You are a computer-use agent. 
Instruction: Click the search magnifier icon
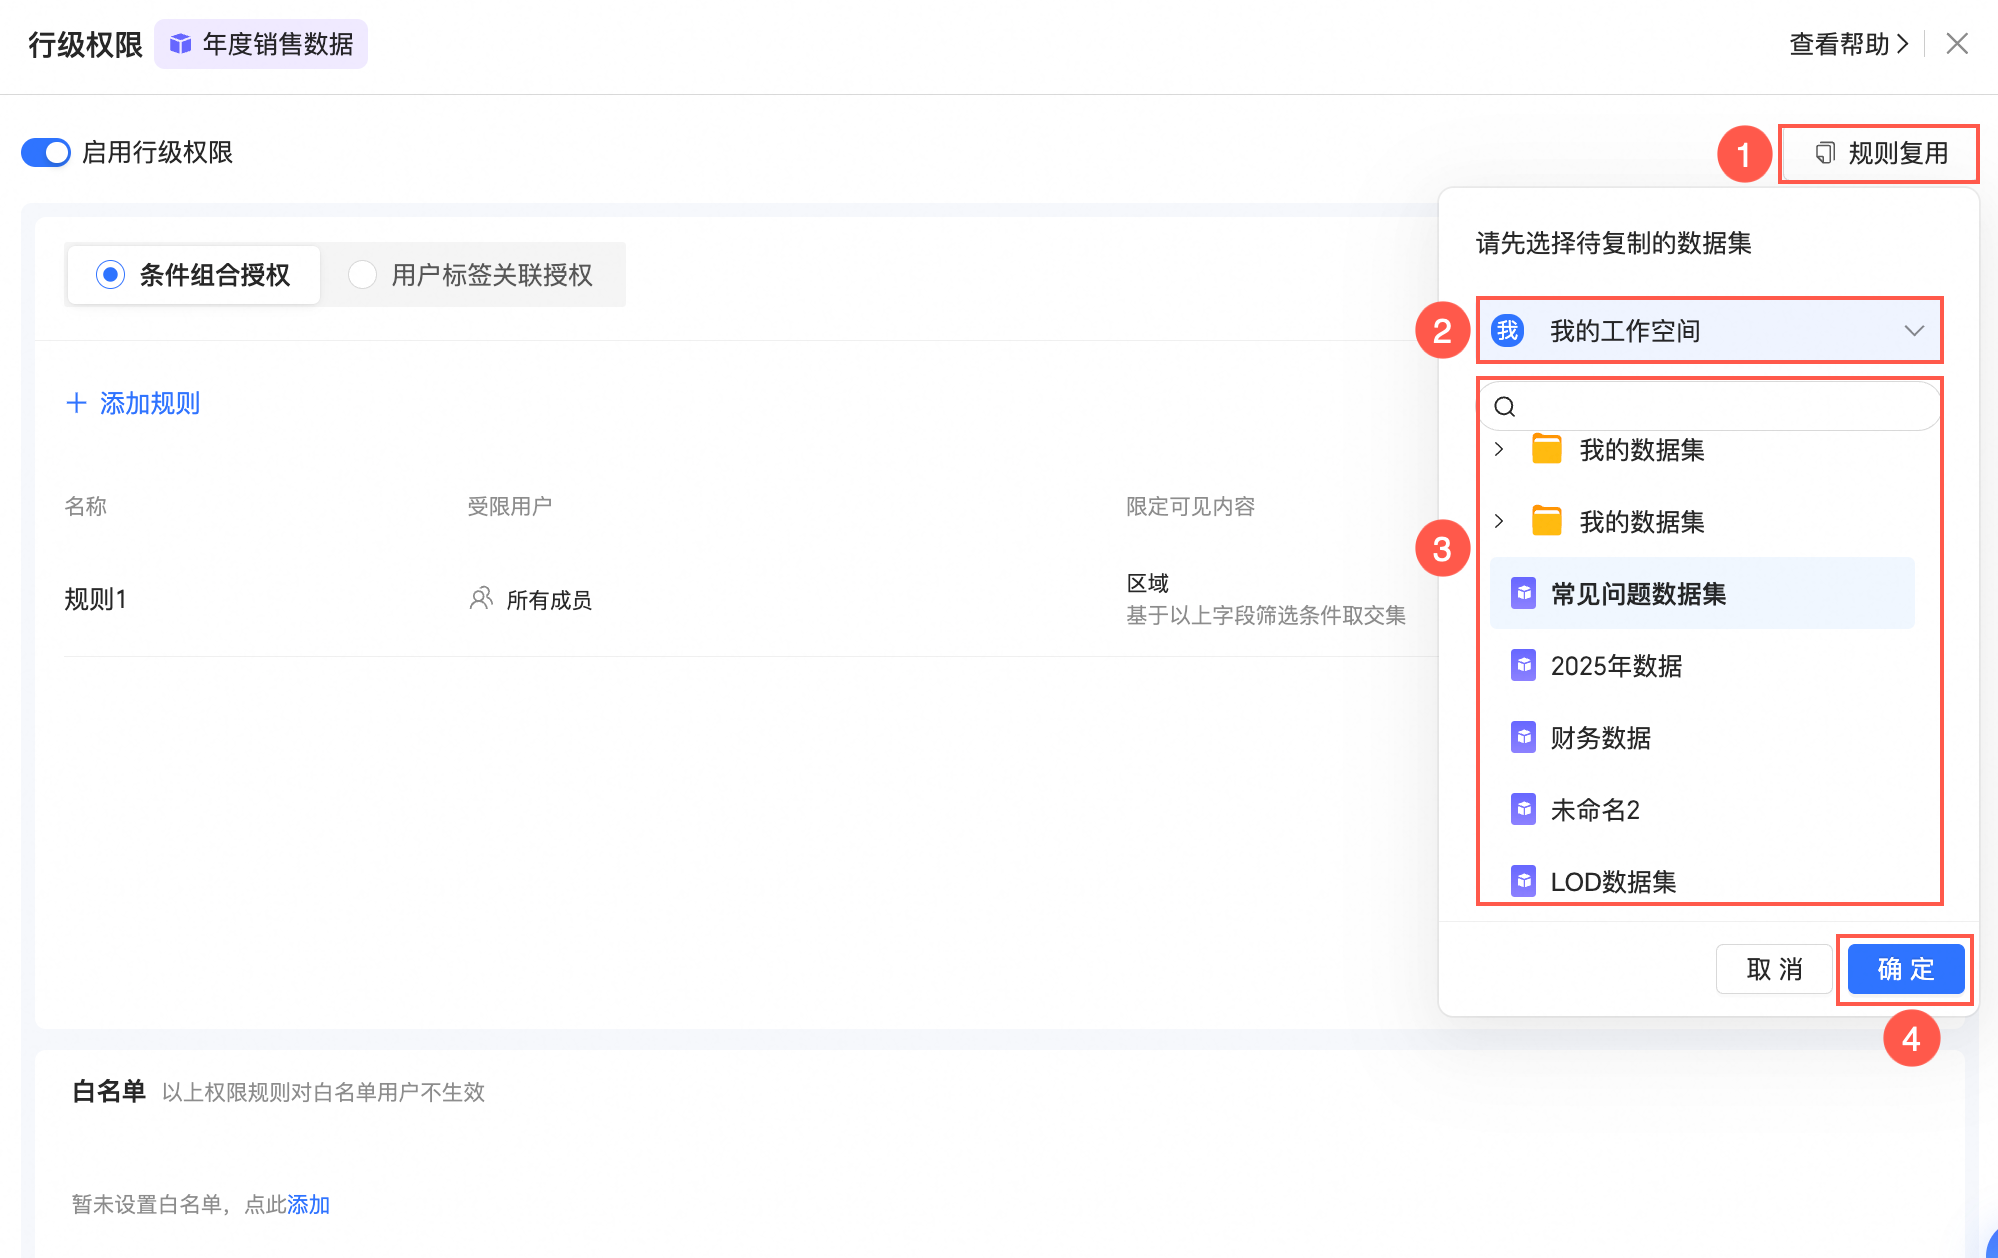click(x=1504, y=406)
